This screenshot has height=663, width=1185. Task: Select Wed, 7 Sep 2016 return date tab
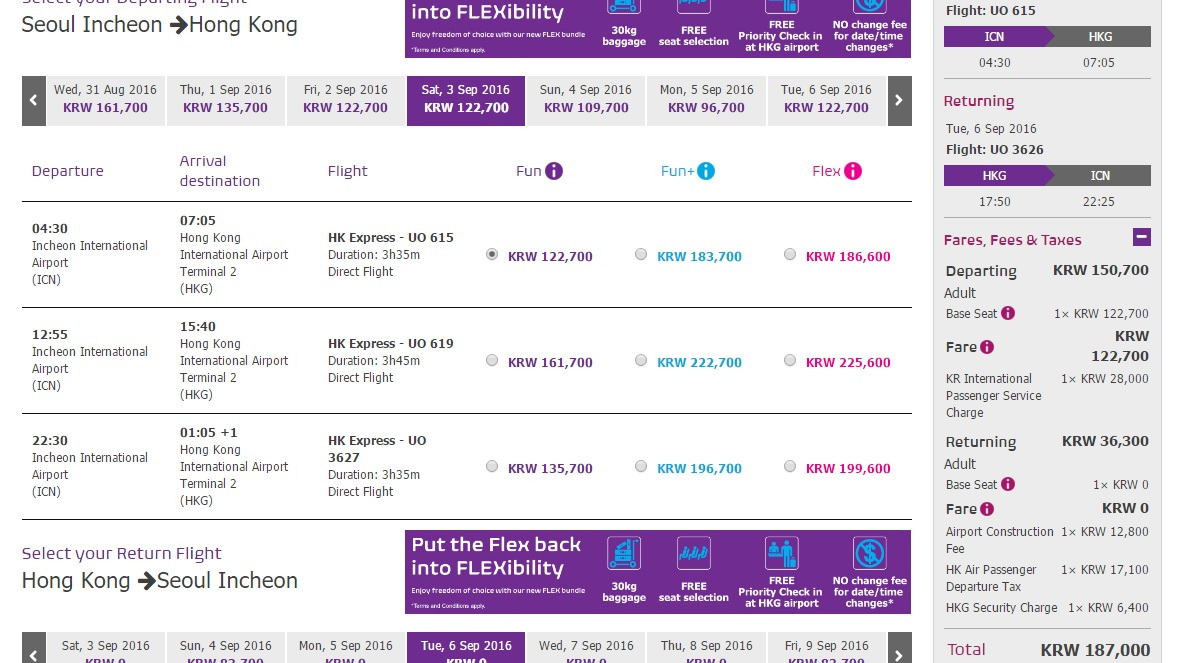click(x=586, y=647)
